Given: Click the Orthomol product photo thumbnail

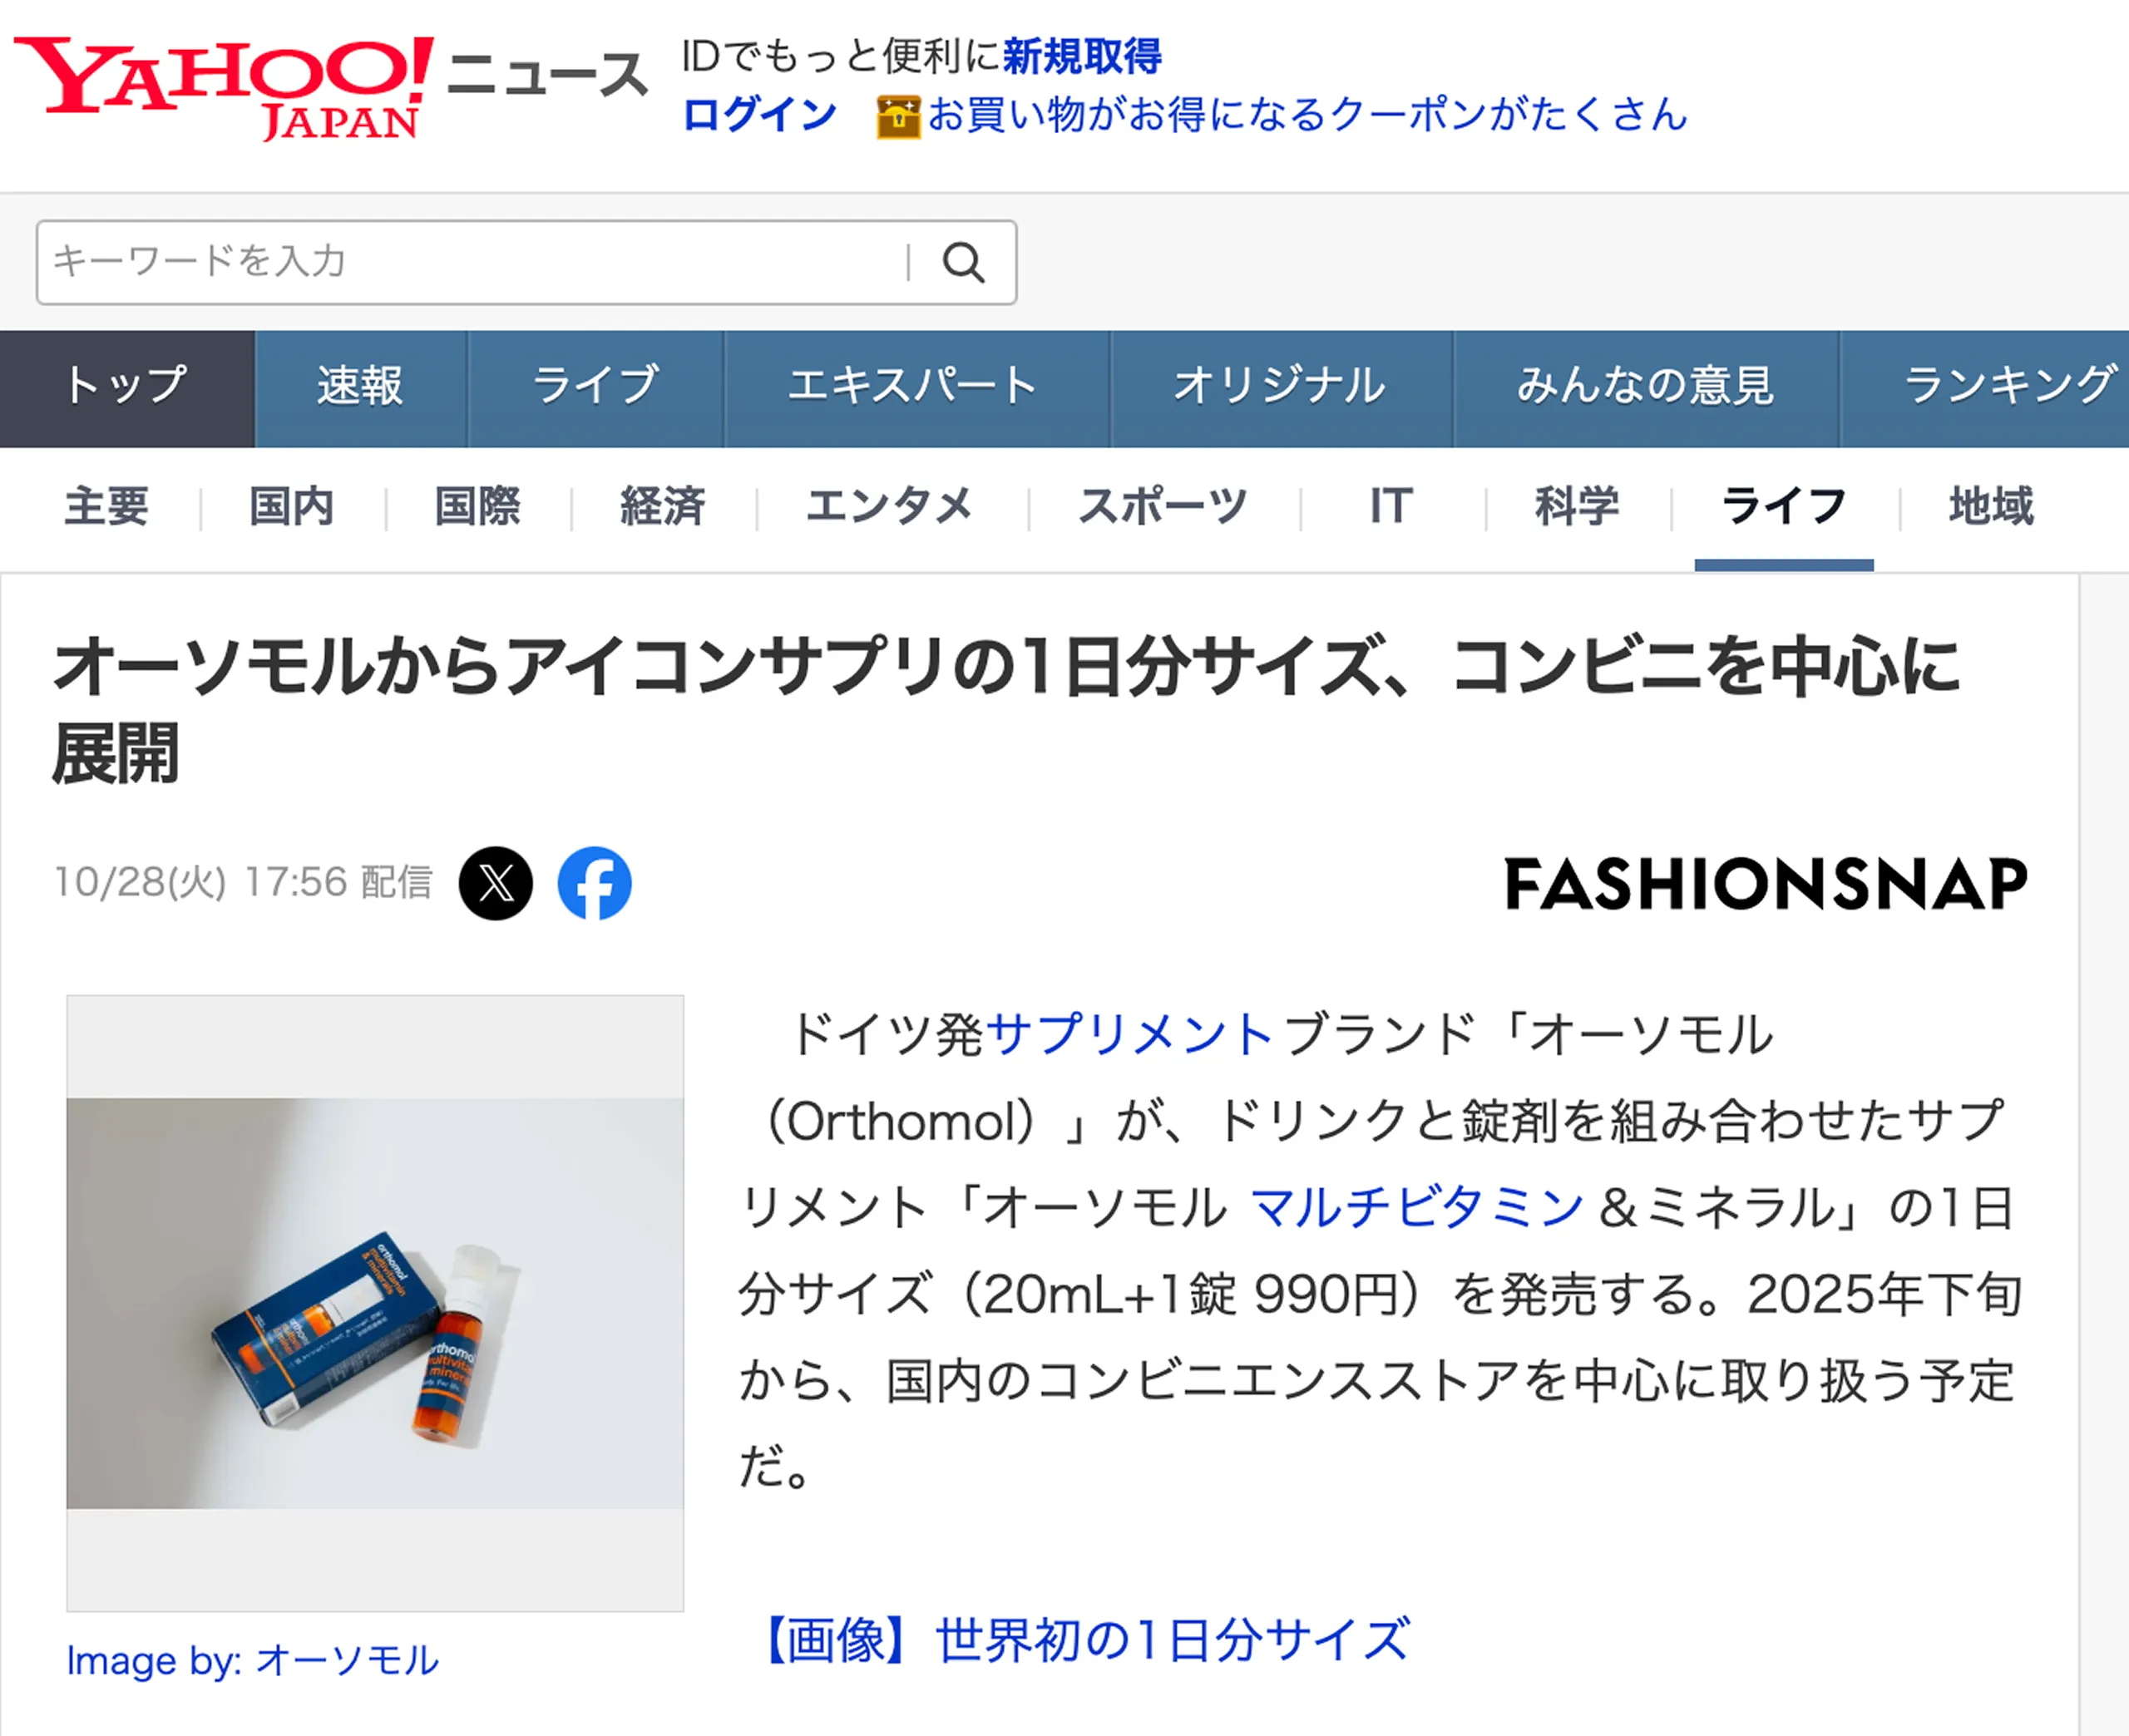Looking at the screenshot, I should 375,1303.
